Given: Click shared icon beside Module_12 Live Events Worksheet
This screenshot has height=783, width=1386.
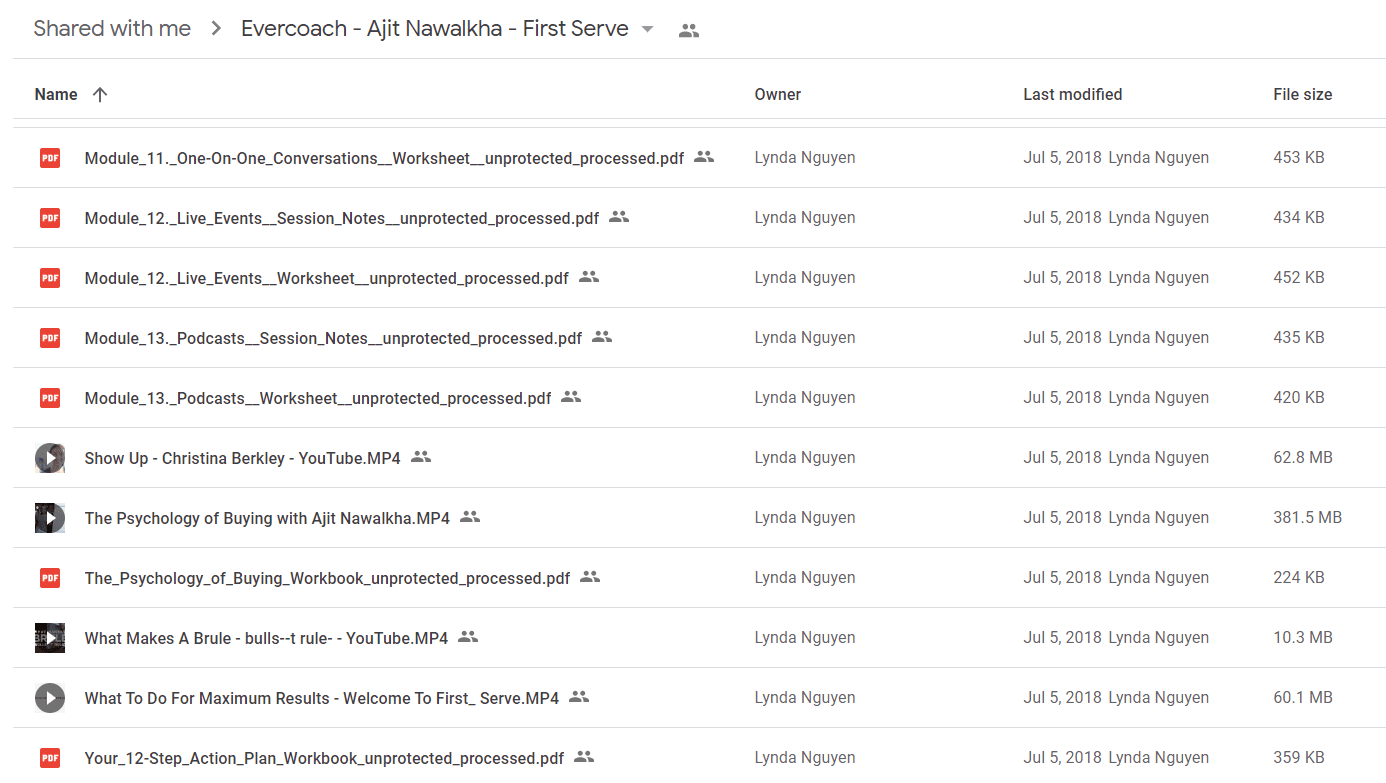Looking at the screenshot, I should tap(589, 277).
